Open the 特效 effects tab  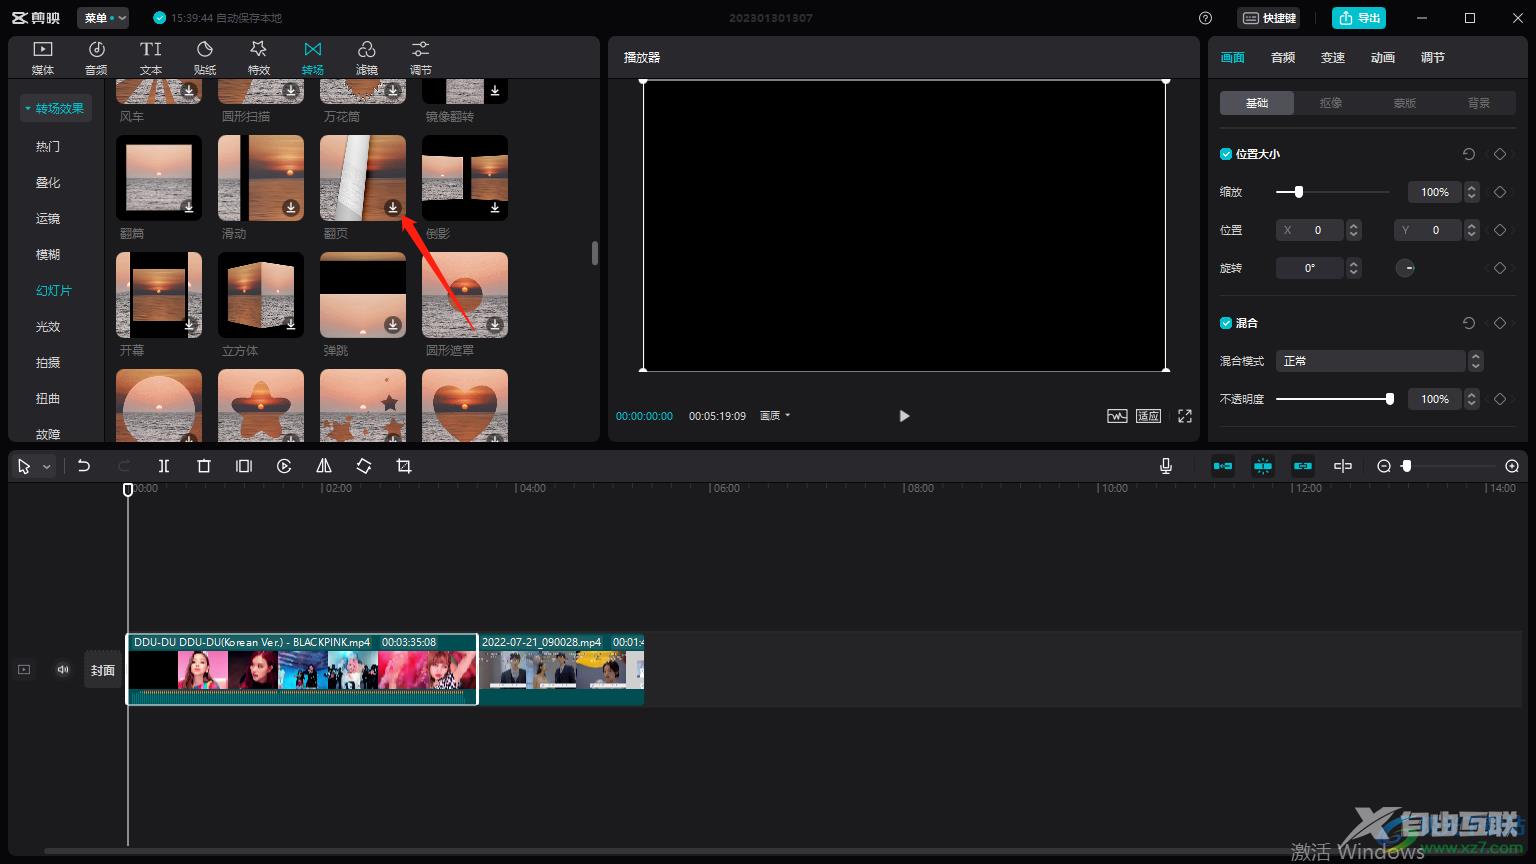tap(259, 57)
